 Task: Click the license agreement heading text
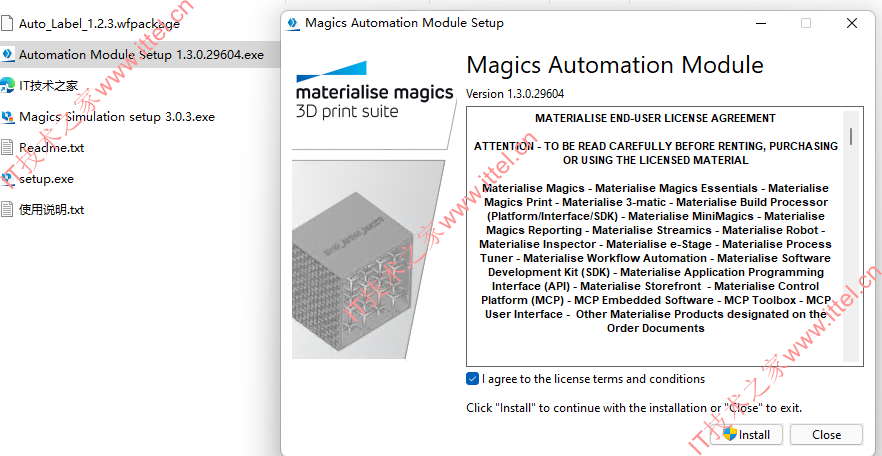pos(655,119)
